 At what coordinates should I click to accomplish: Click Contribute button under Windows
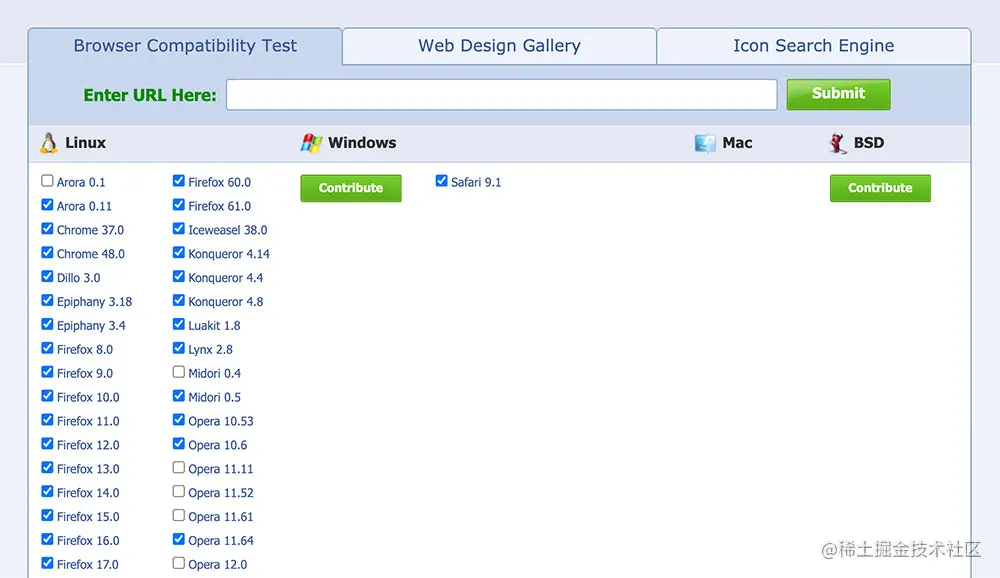(351, 188)
